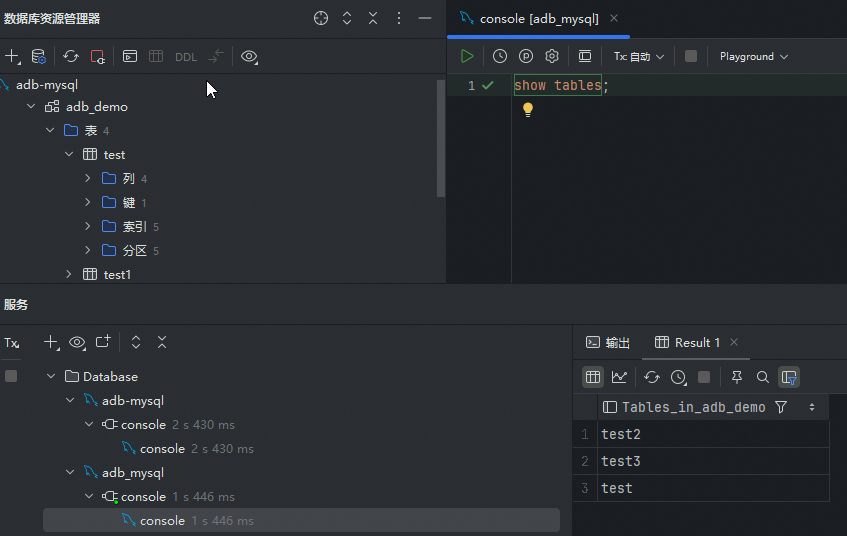Image resolution: width=847 pixels, height=536 pixels.
Task: Close the console [adb_mysql] tab
Action: [614, 18]
